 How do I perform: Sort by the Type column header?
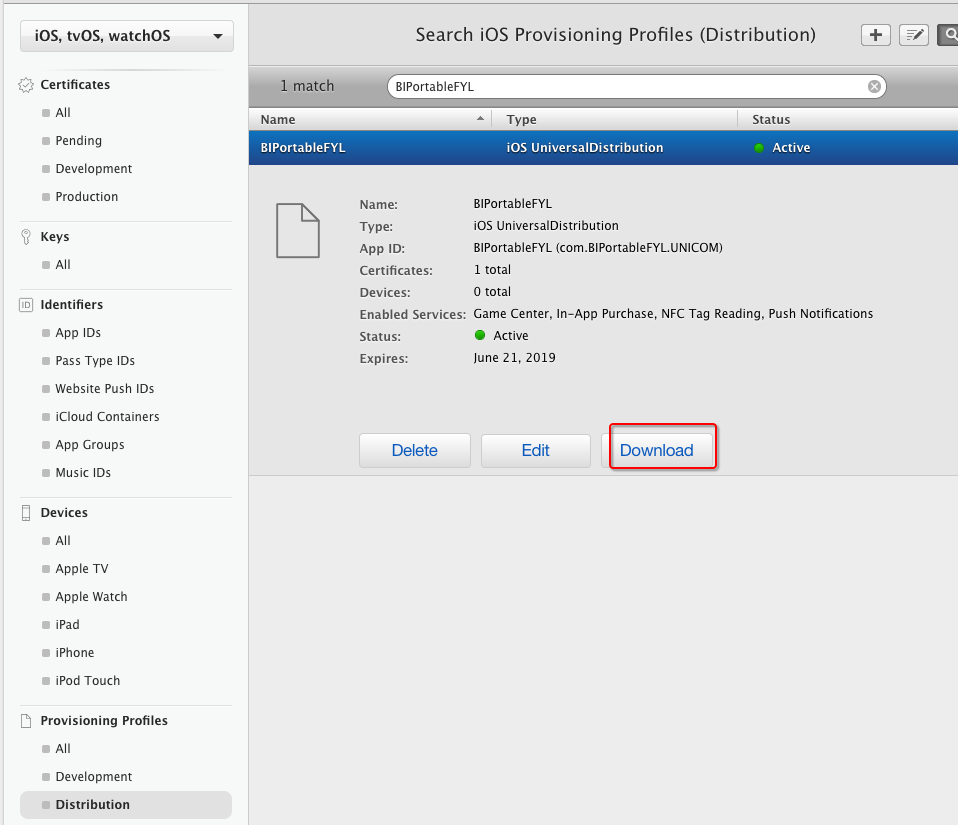tap(615, 119)
